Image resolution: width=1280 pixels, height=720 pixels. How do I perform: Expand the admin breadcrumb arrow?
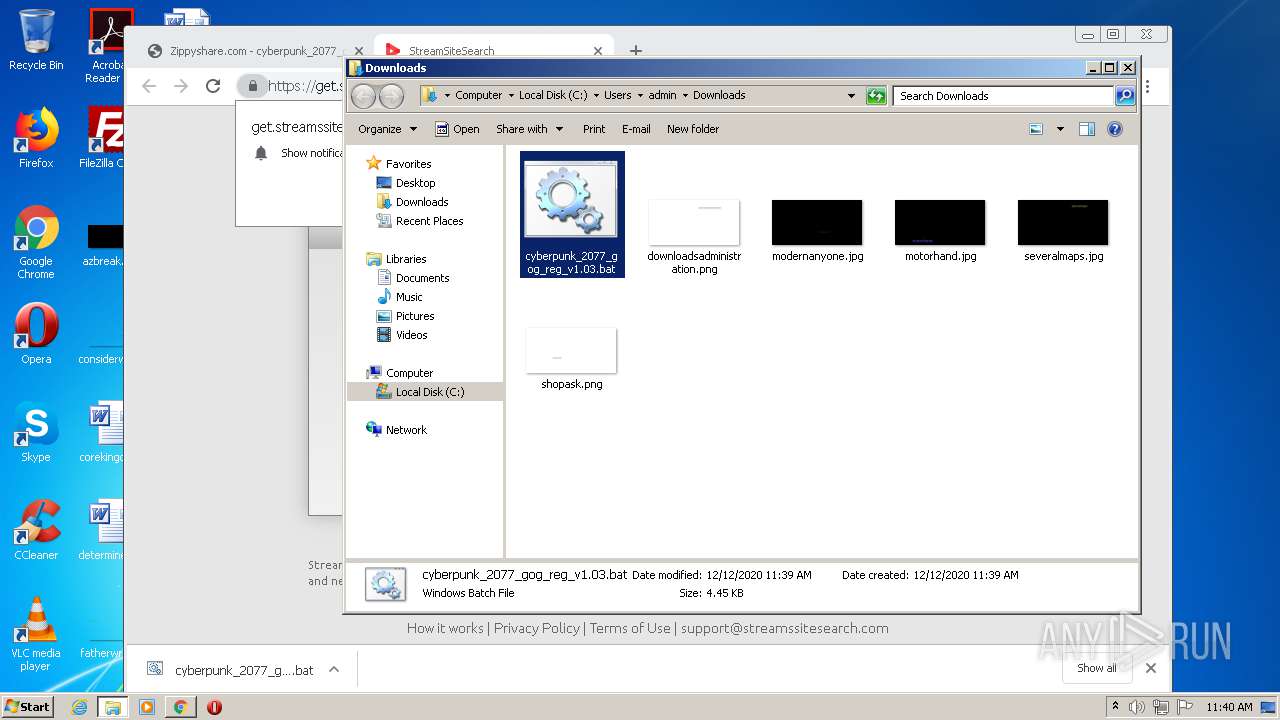coord(685,96)
